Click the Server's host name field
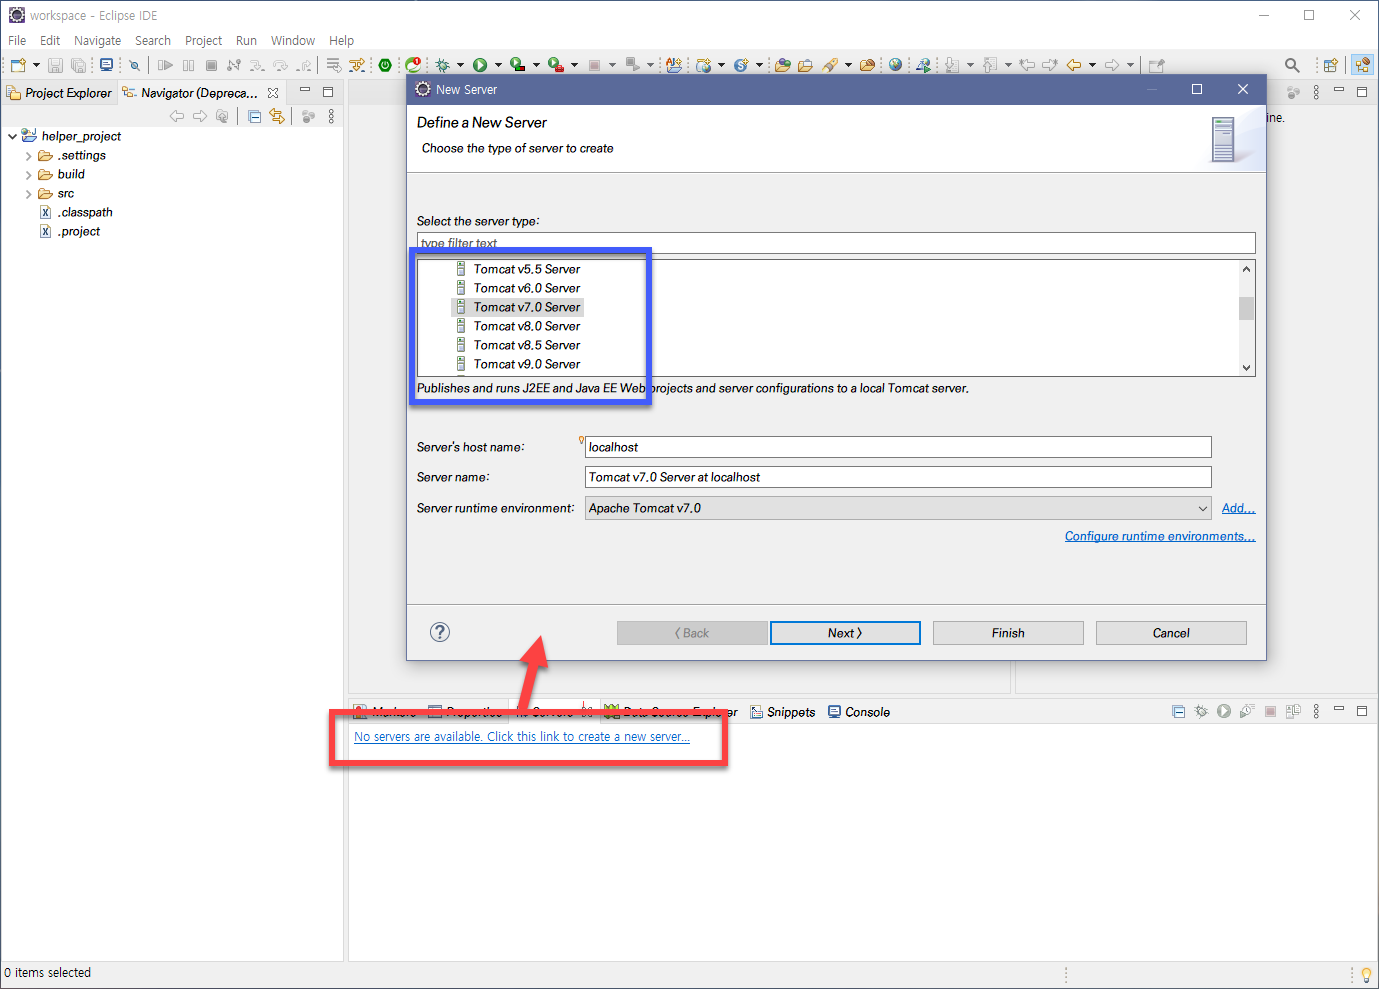 (x=898, y=447)
